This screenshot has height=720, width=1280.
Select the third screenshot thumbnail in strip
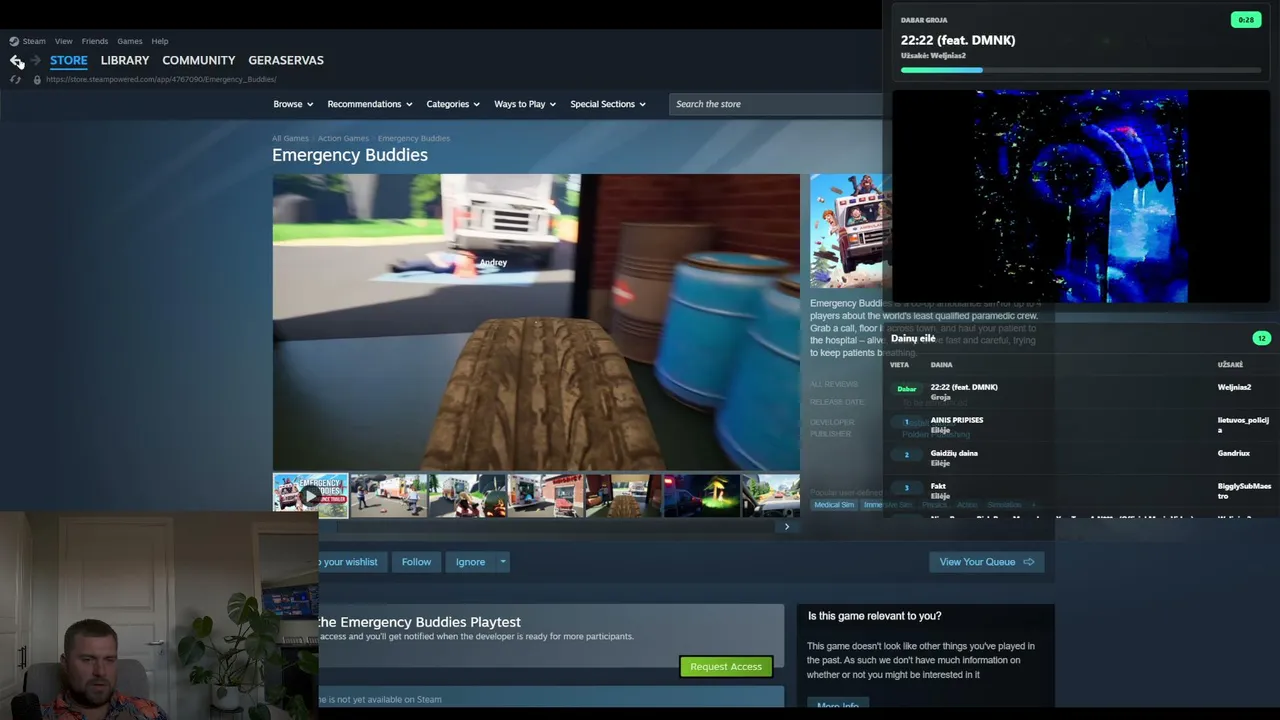click(x=467, y=496)
